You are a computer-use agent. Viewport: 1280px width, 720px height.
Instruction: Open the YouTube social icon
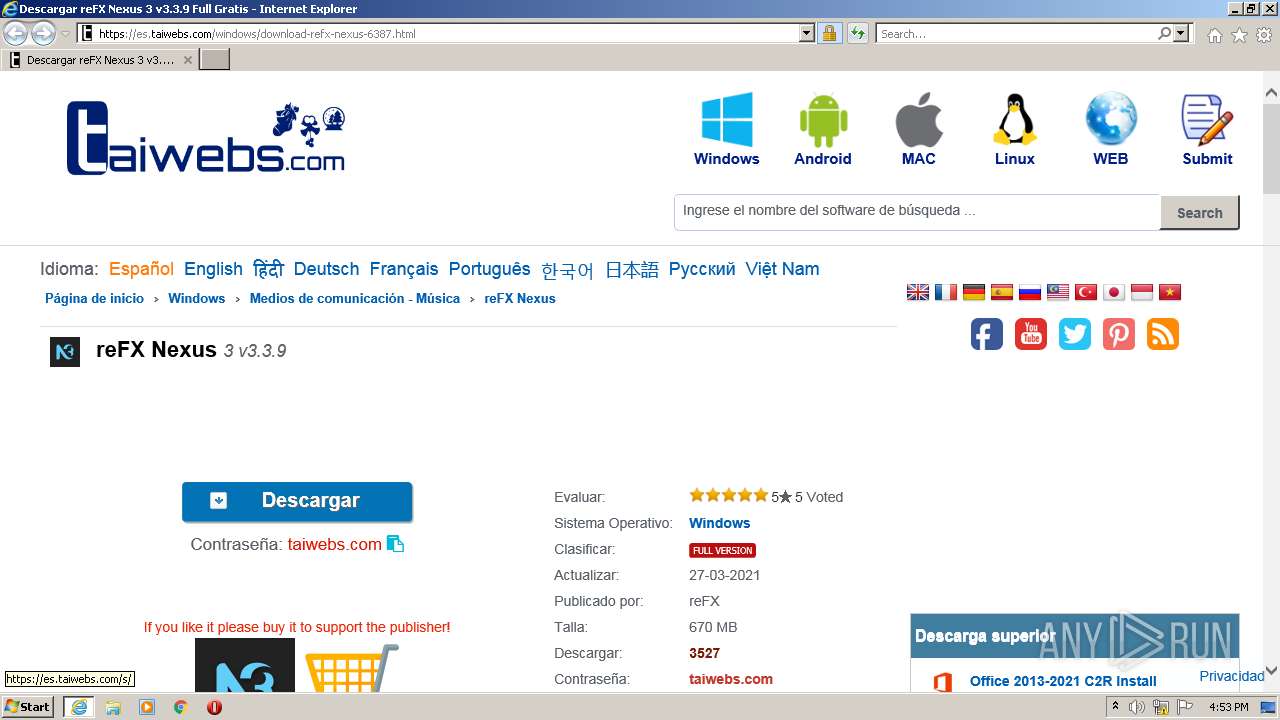pos(1031,334)
